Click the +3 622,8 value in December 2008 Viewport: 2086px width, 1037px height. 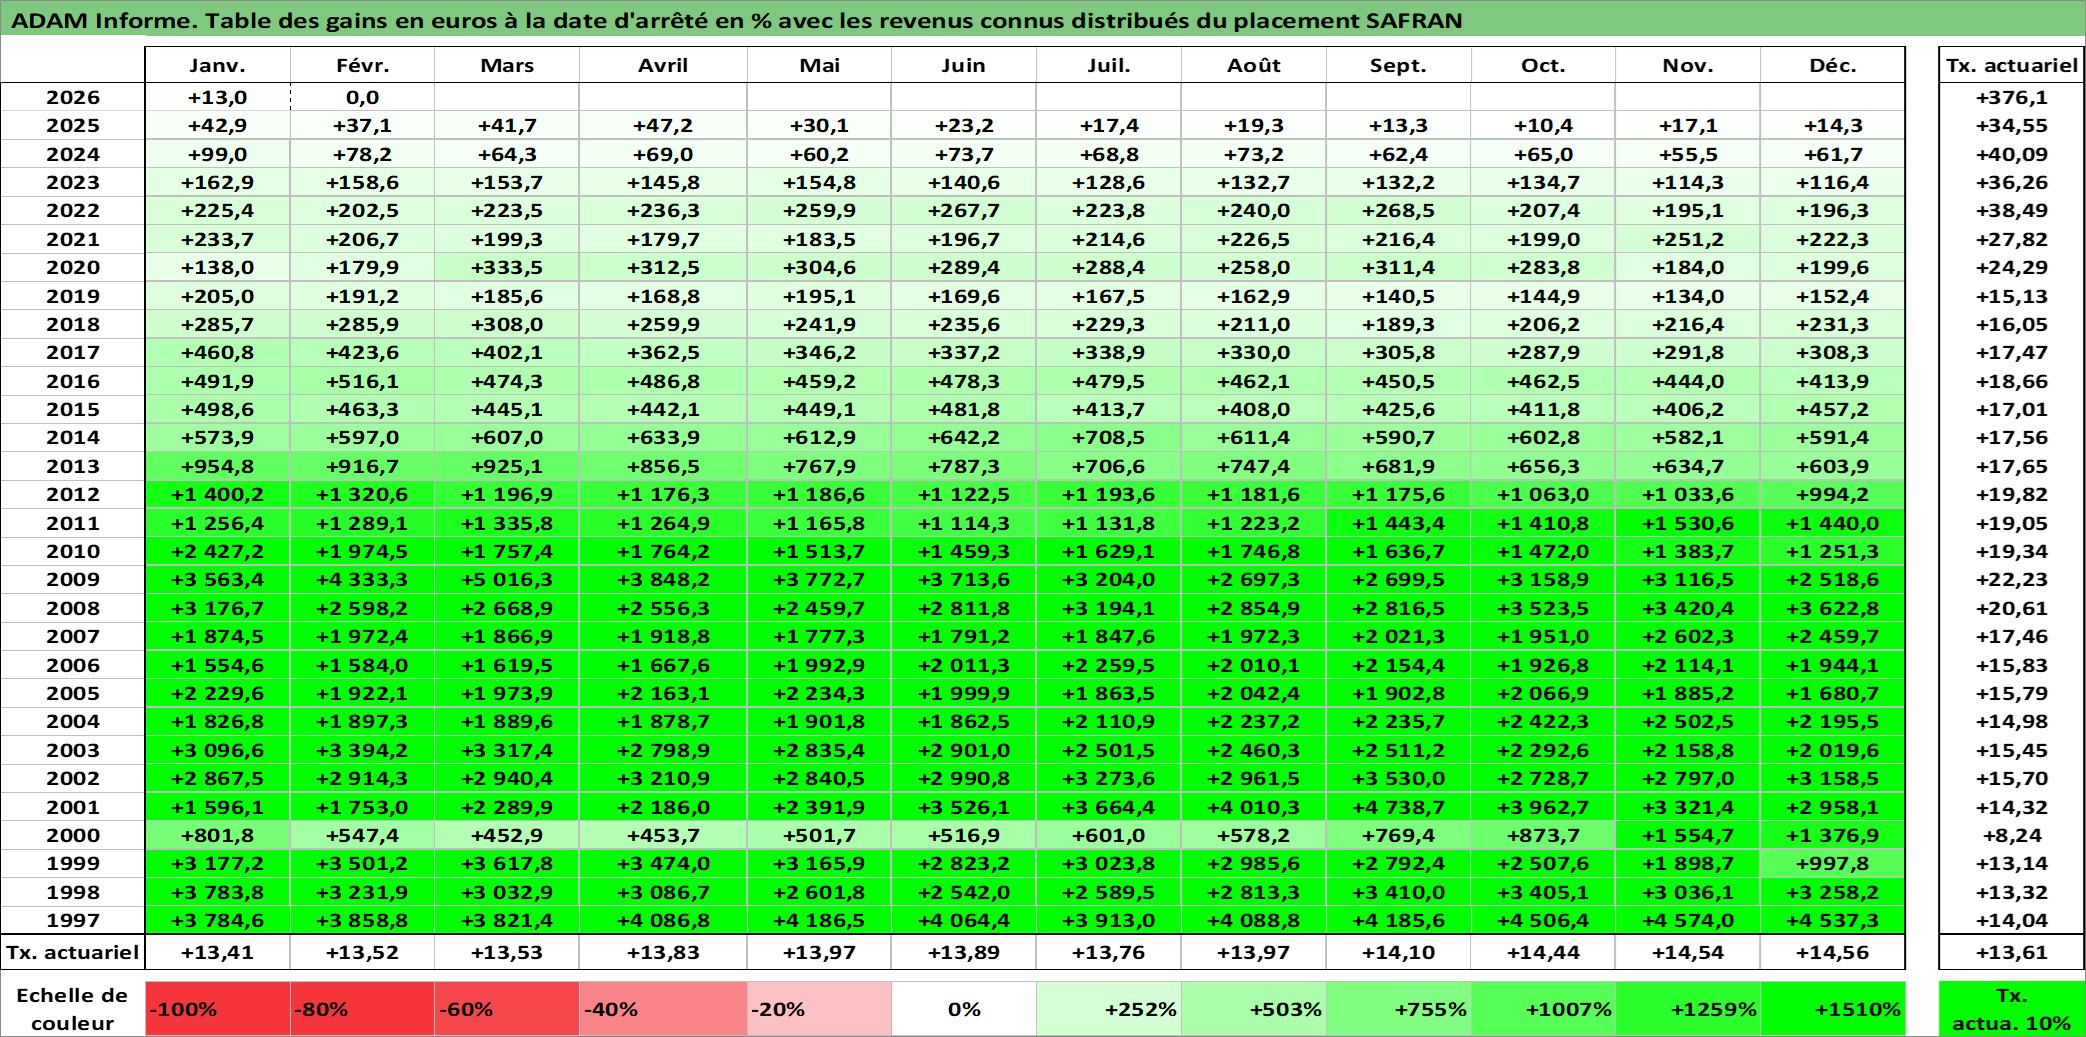(1833, 608)
